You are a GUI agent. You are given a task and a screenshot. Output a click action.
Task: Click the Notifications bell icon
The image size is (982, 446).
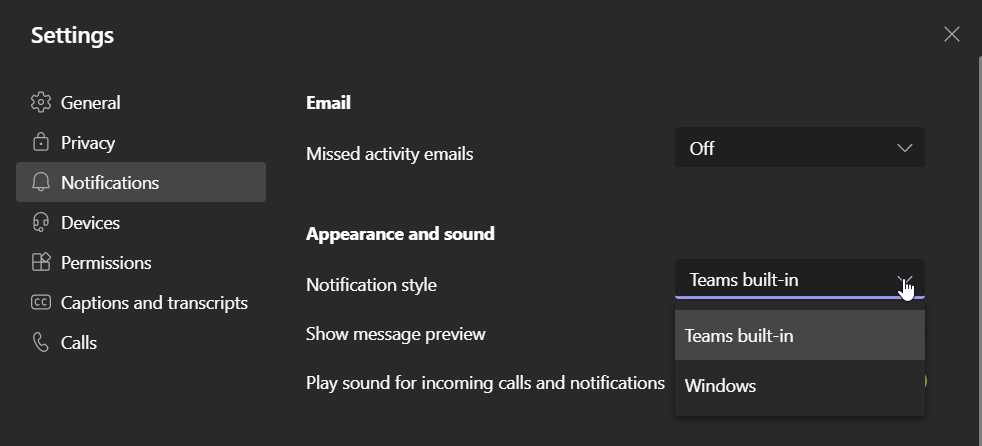click(x=41, y=182)
